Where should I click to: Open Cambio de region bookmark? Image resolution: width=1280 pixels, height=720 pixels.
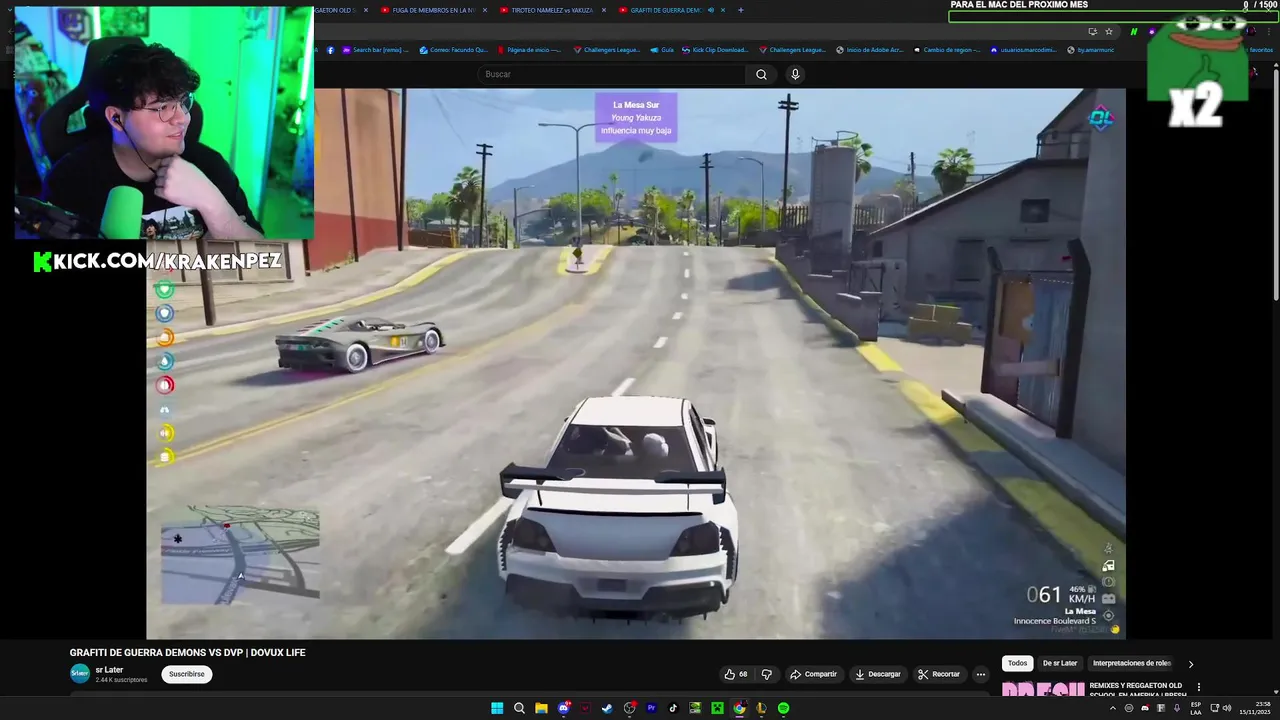pos(946,50)
